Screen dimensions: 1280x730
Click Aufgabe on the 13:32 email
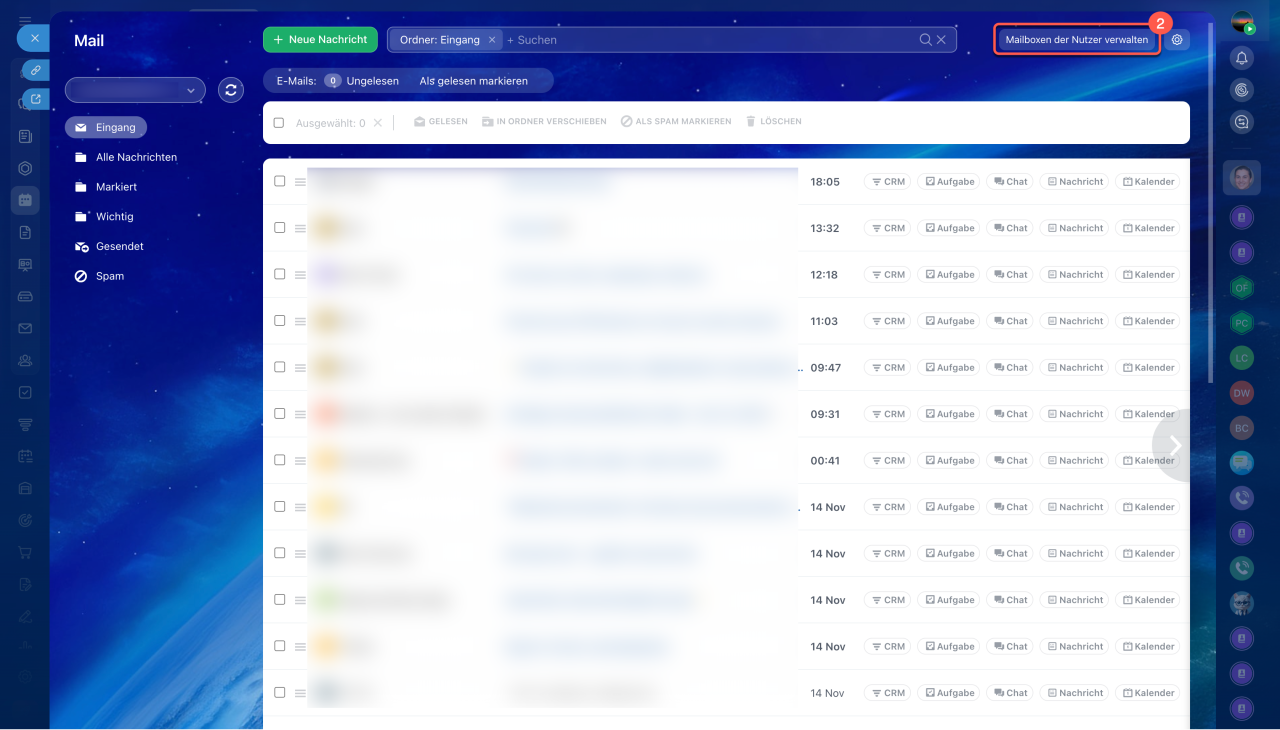click(949, 228)
